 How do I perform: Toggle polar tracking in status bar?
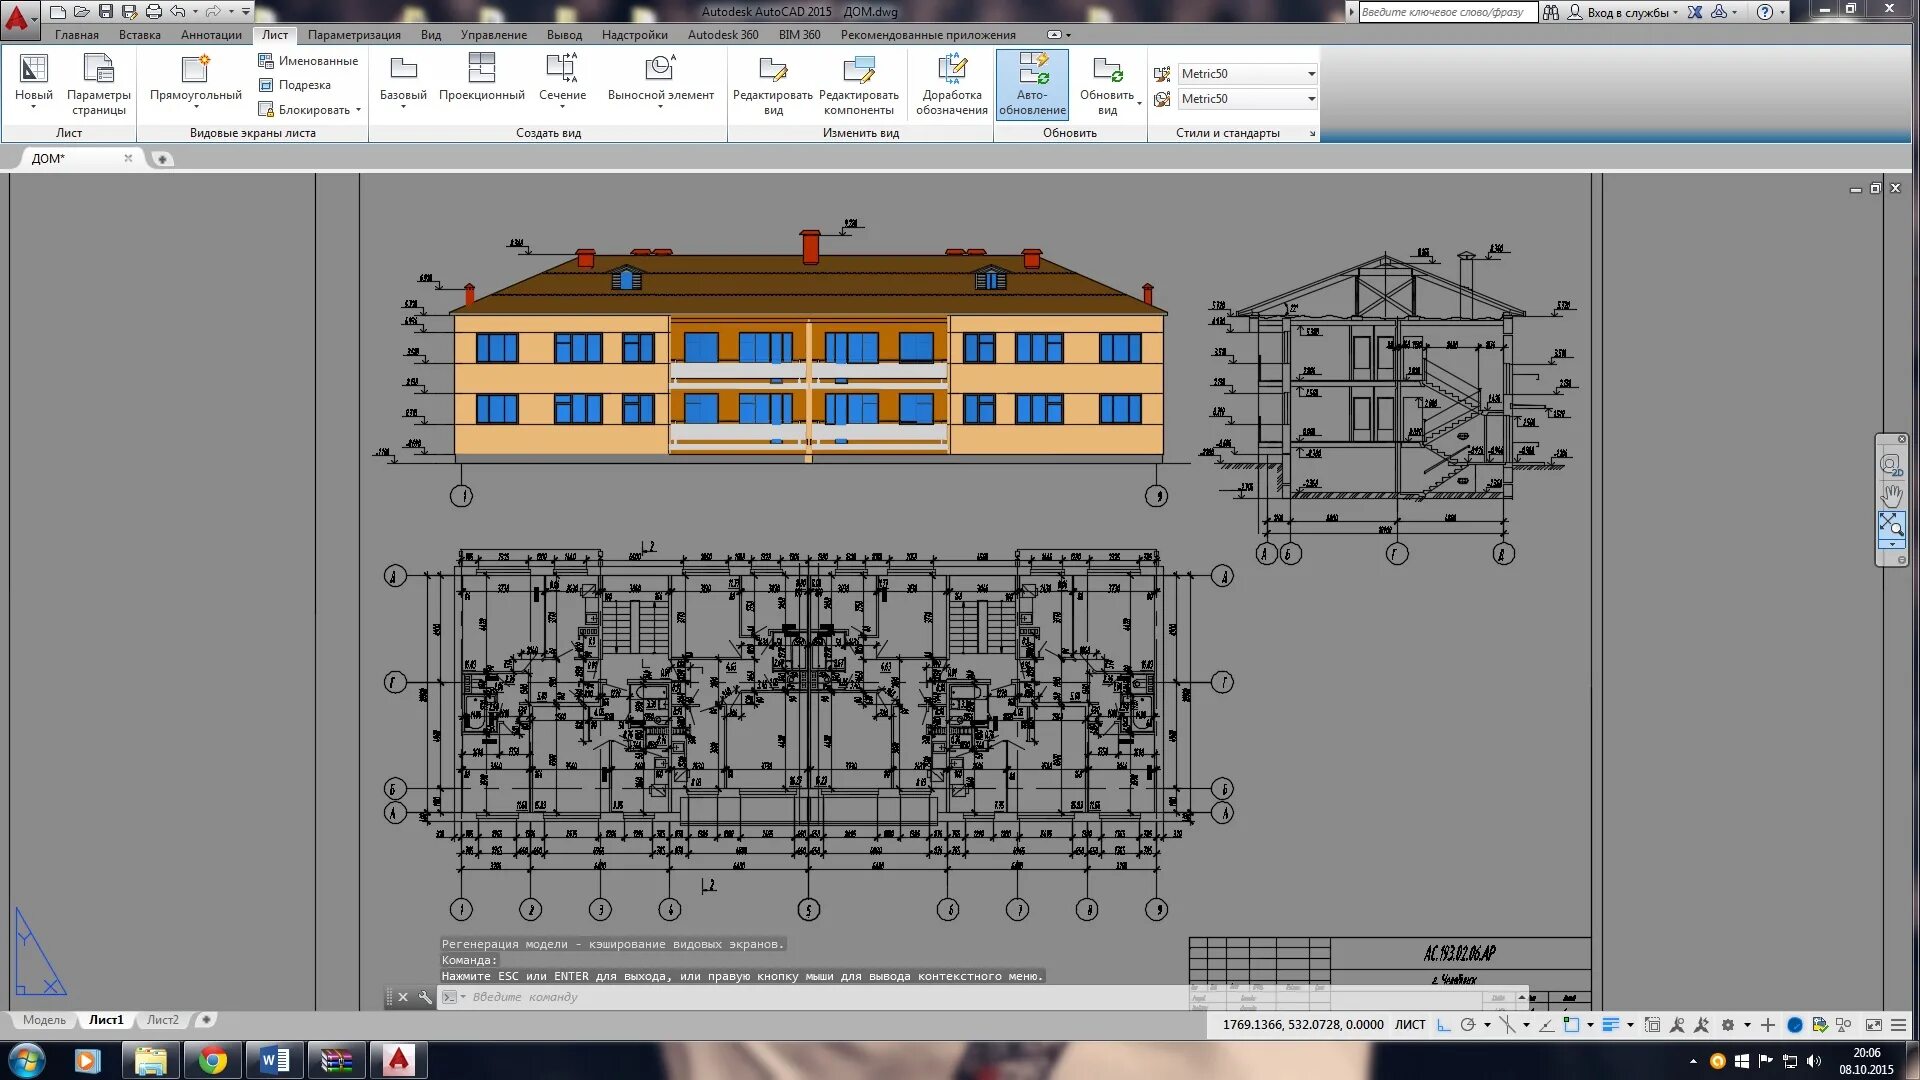pyautogui.click(x=1468, y=1025)
